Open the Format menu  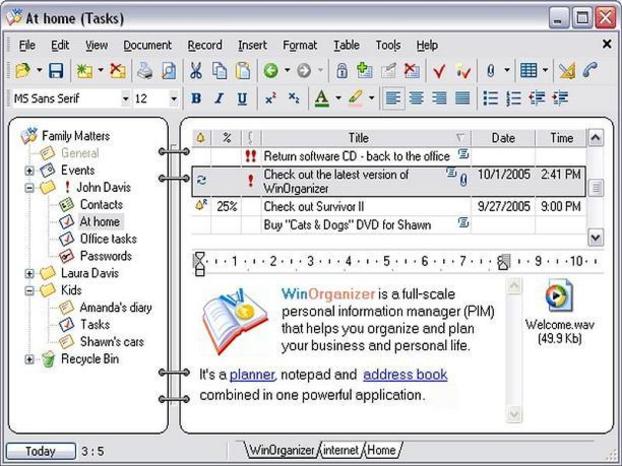[x=299, y=45]
